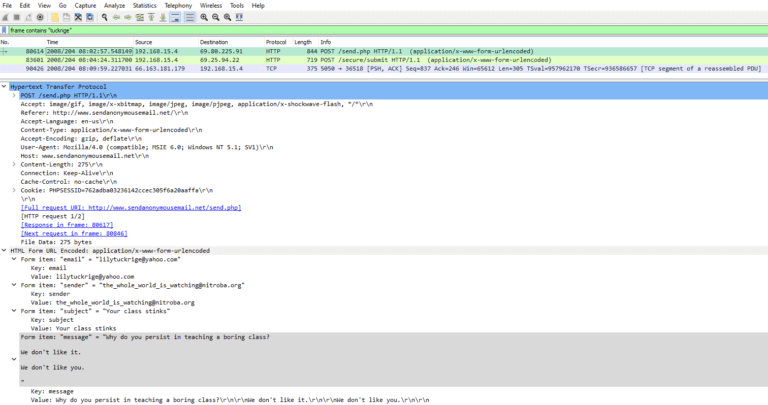Expand the POST /send.php HTTP/1.1 line
The width and height of the screenshot is (768, 405).
(x=14, y=94)
